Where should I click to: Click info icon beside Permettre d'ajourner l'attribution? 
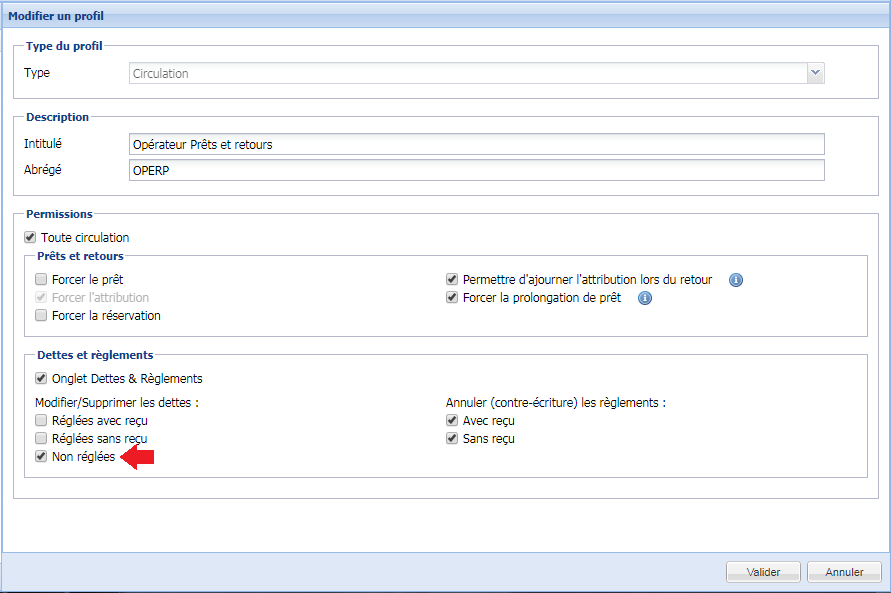pyautogui.click(x=735, y=280)
